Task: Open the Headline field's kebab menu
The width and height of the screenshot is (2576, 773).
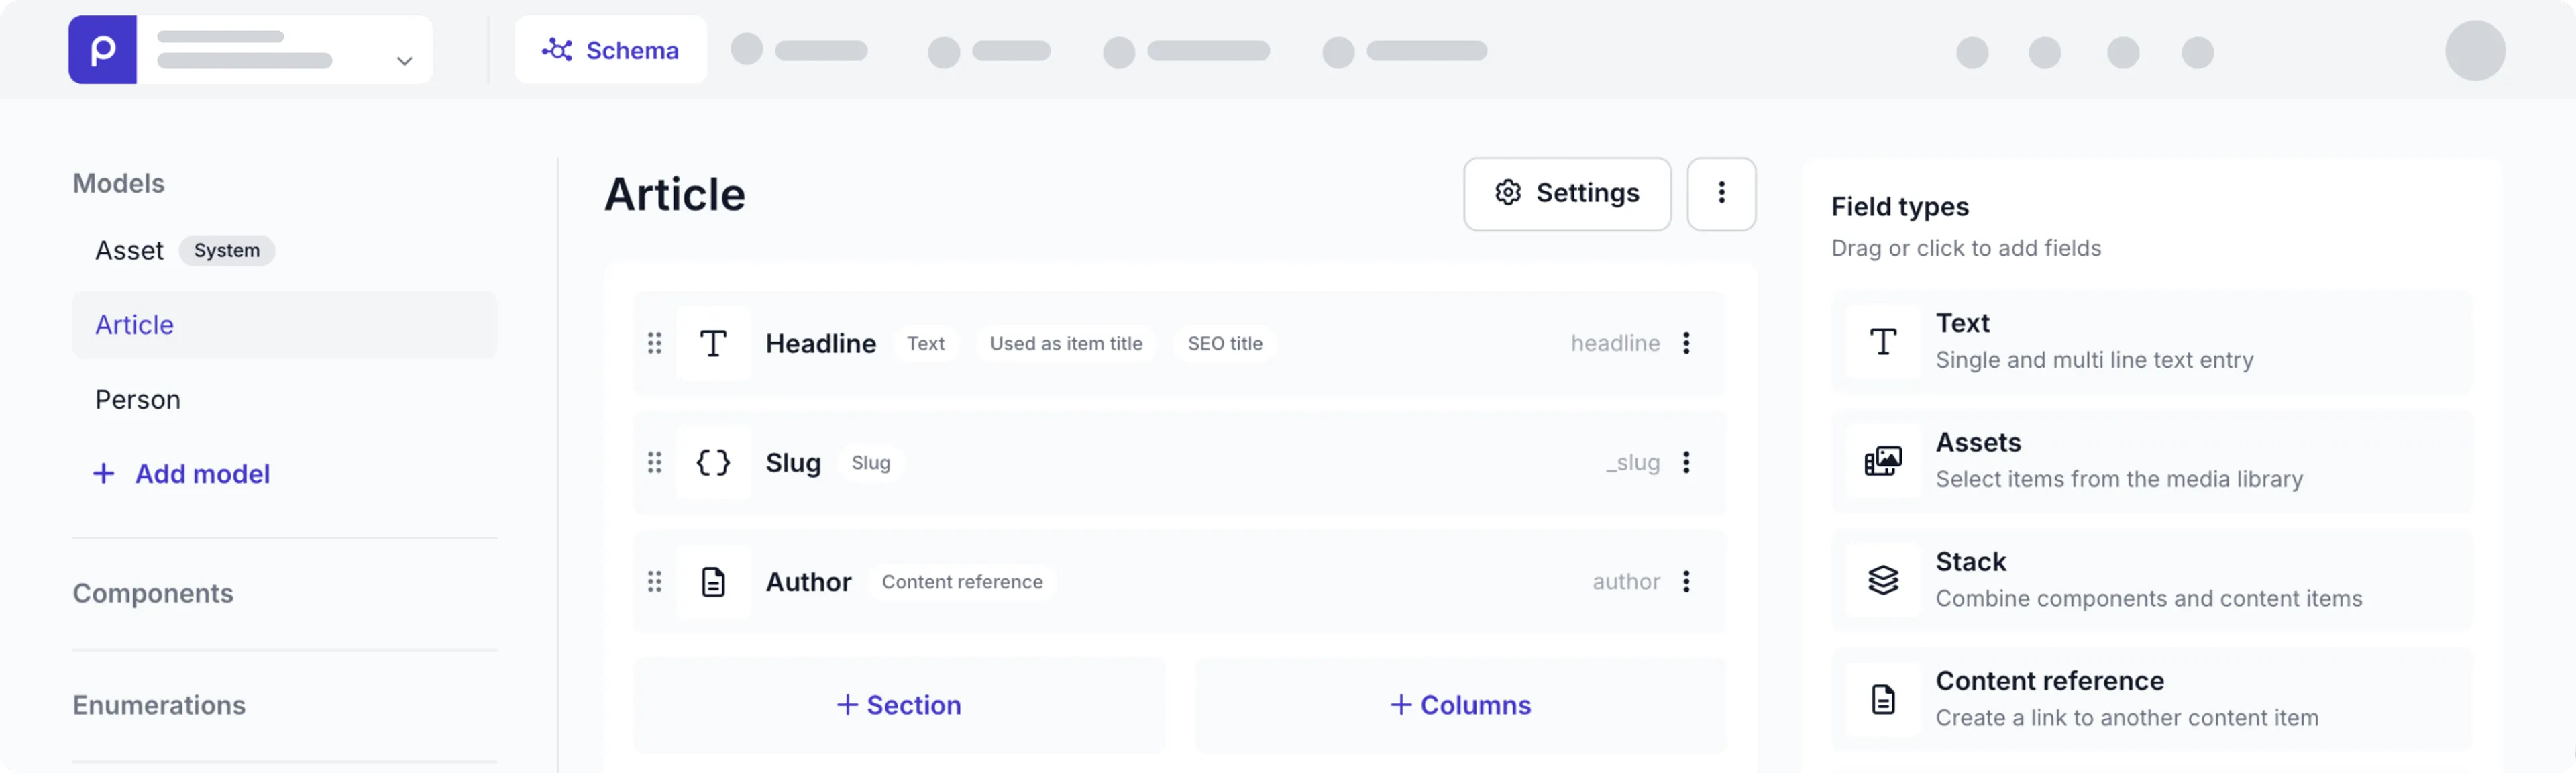Action: (x=1687, y=343)
